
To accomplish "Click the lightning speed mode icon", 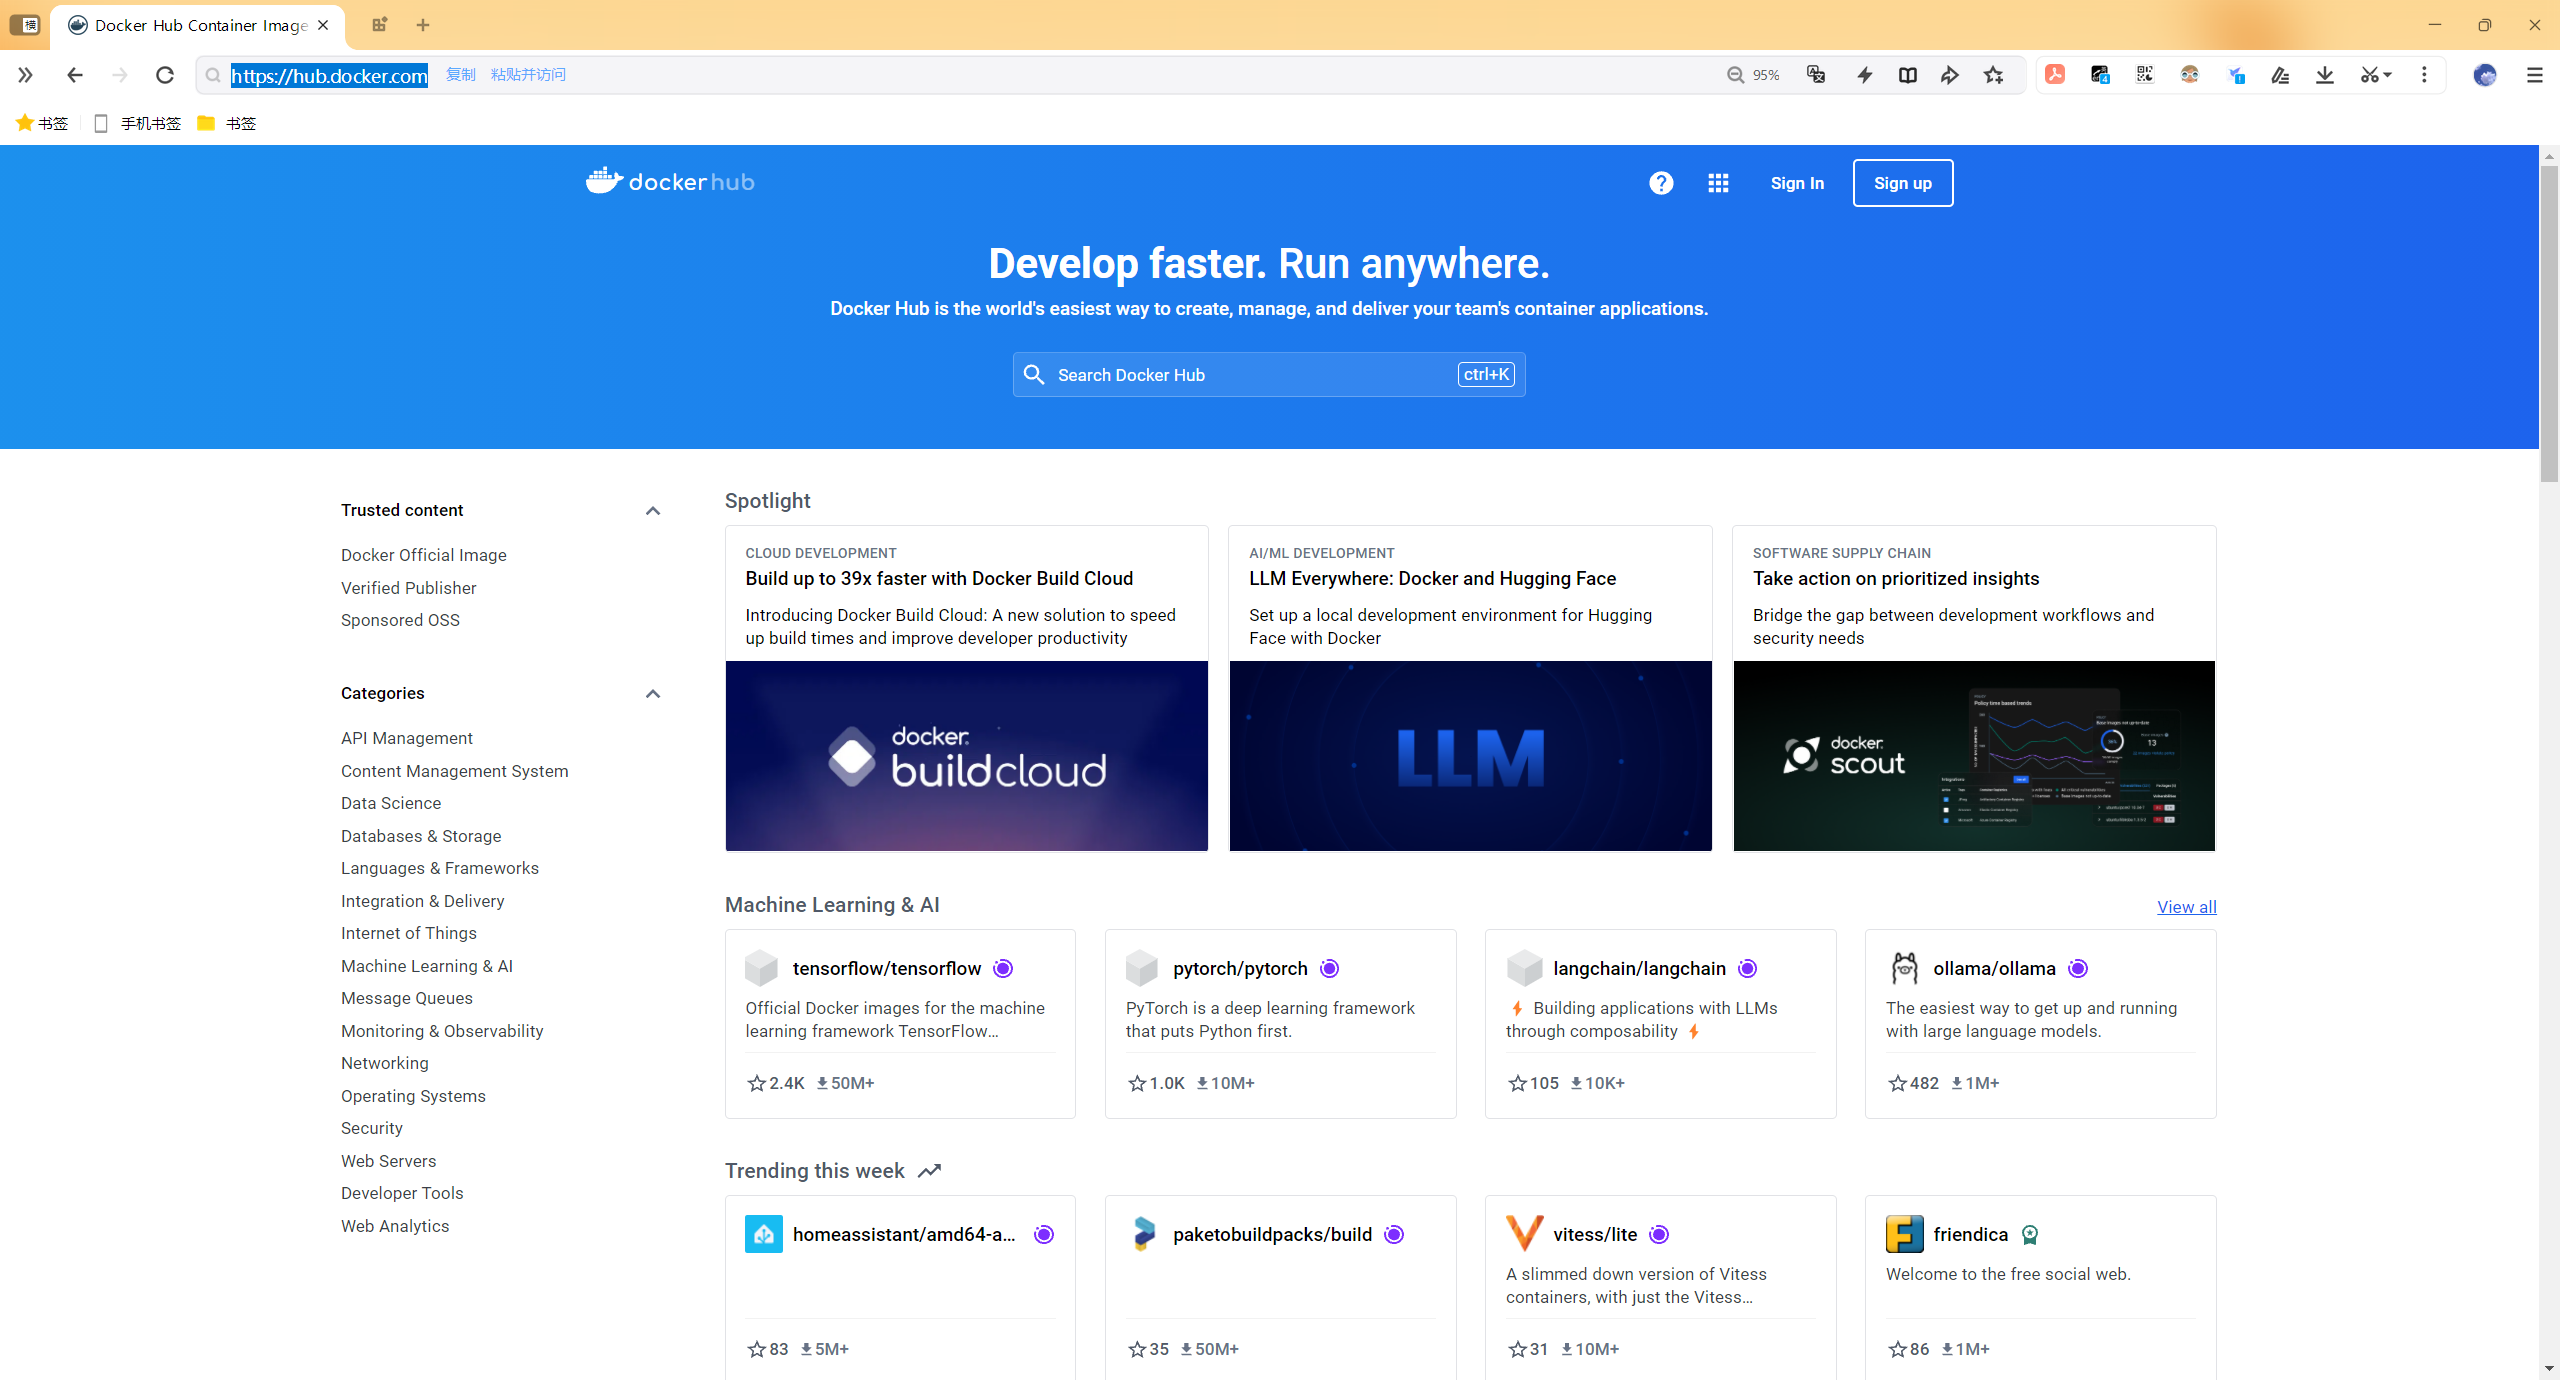I will 1864,75.
